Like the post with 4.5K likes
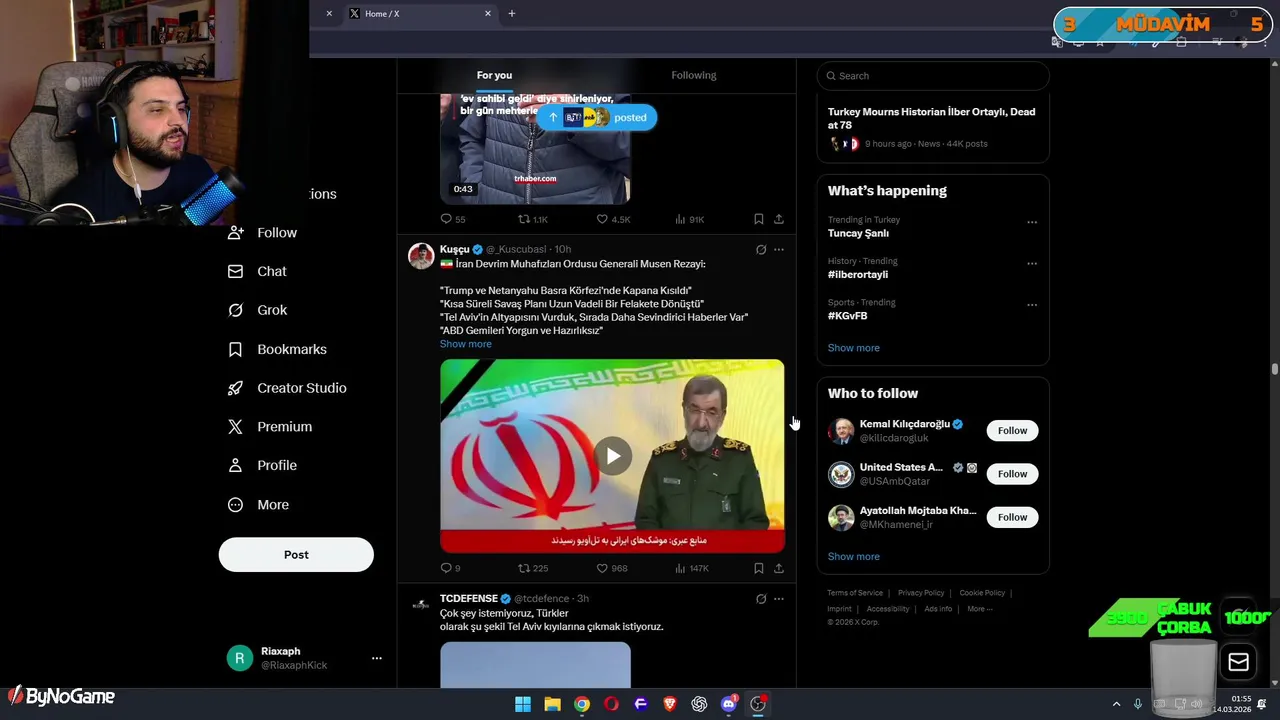 coord(613,219)
